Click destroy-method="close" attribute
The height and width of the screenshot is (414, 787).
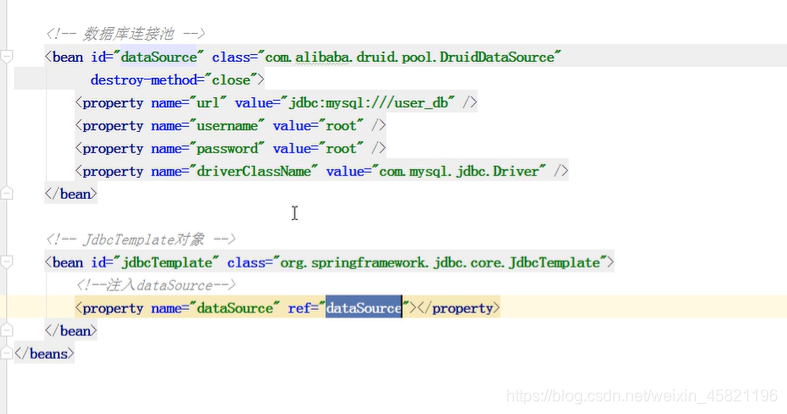point(174,80)
